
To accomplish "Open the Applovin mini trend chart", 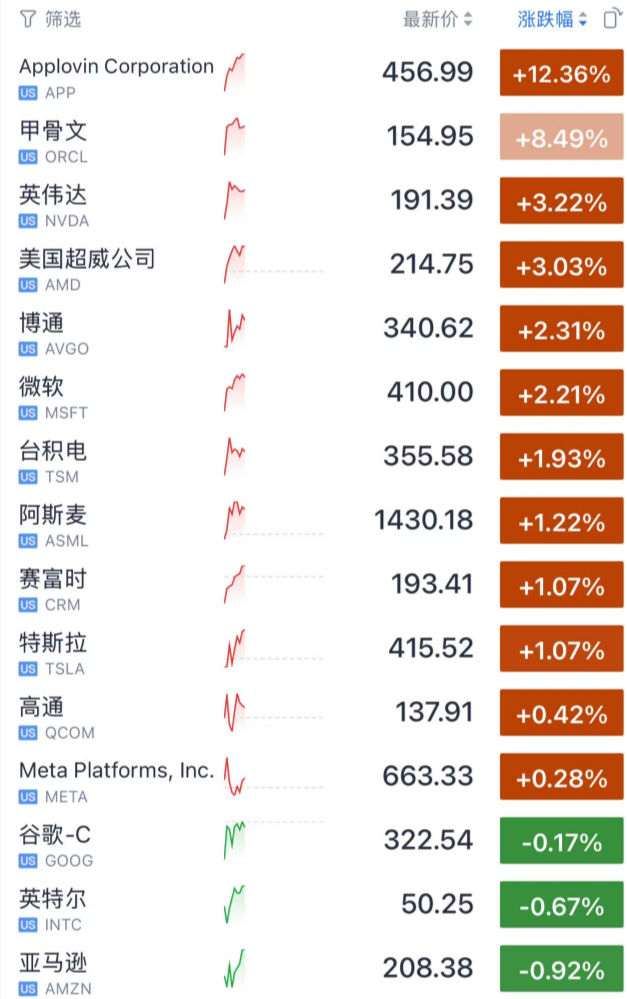I will click(235, 74).
